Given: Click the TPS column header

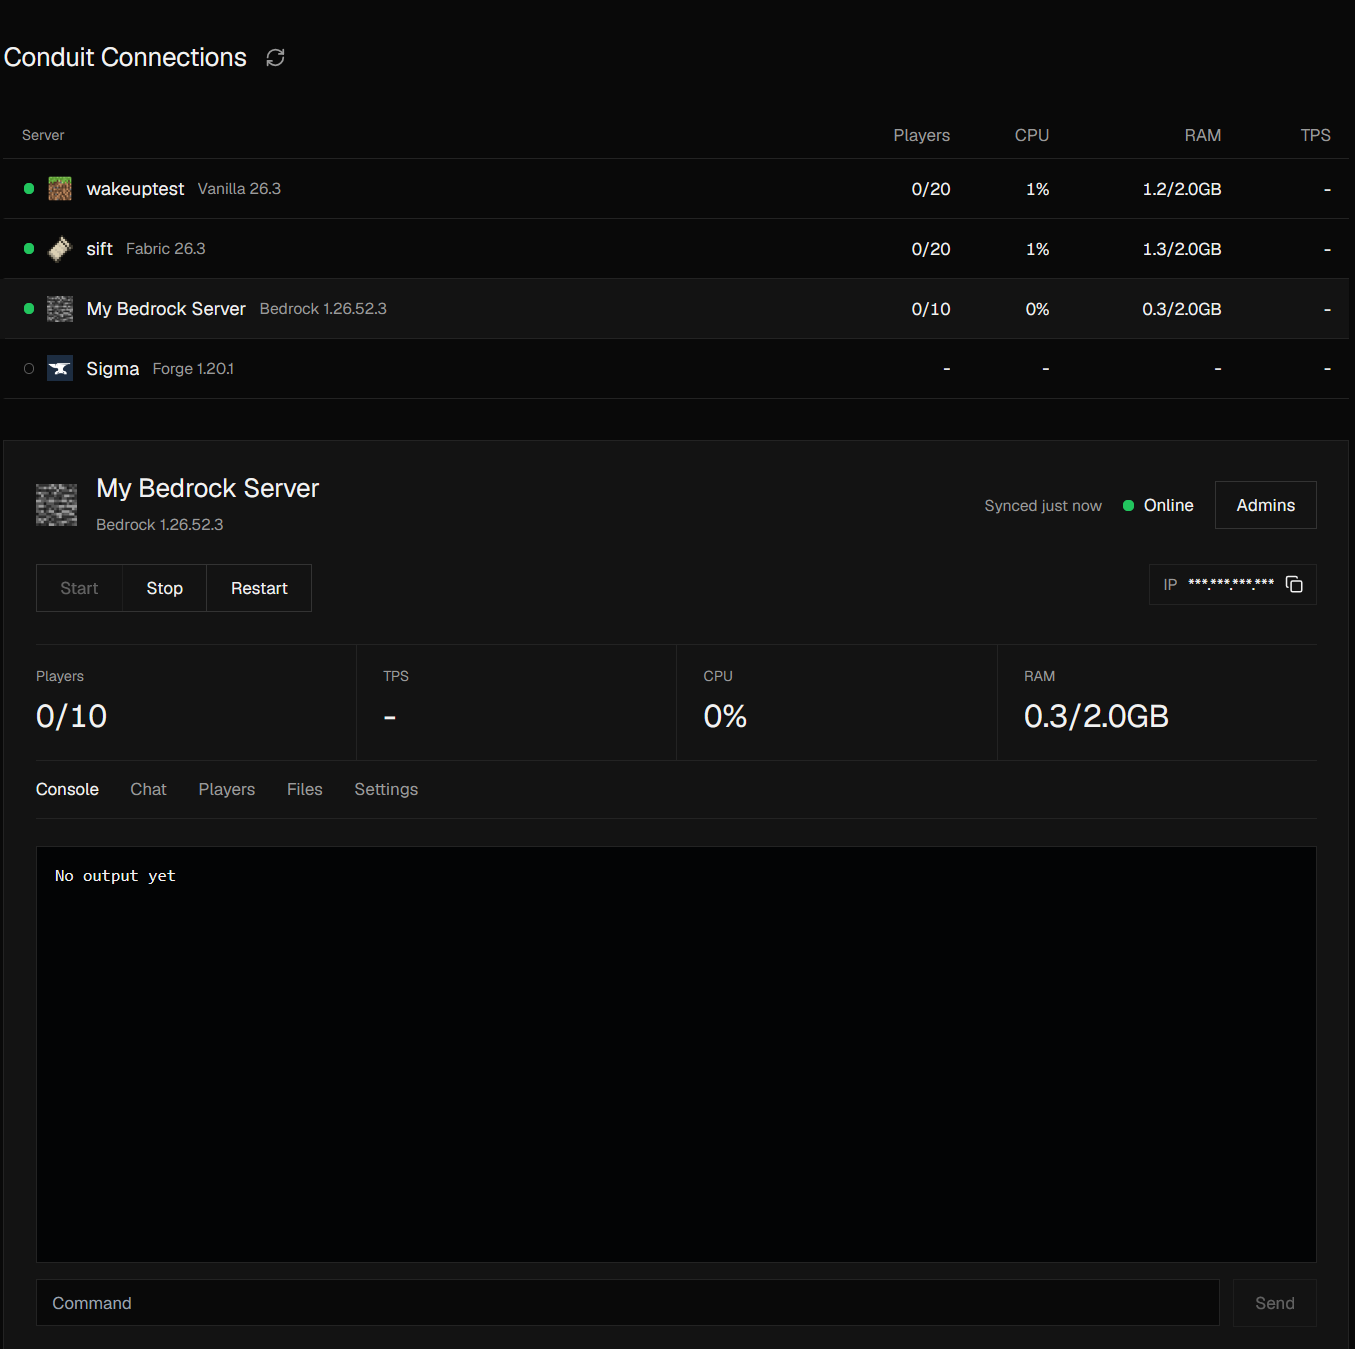Looking at the screenshot, I should pos(1316,135).
